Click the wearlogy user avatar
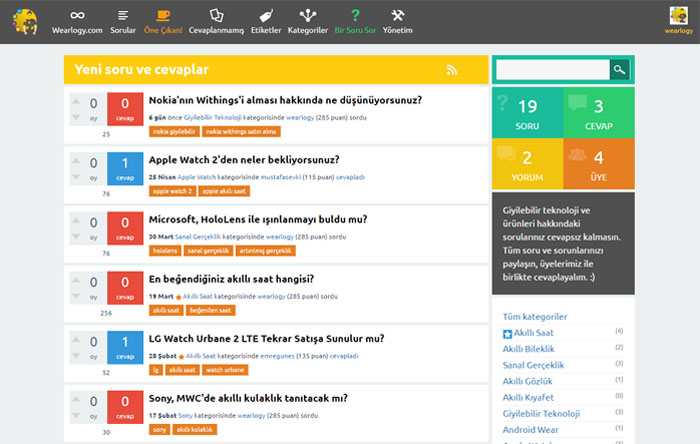 [x=678, y=16]
